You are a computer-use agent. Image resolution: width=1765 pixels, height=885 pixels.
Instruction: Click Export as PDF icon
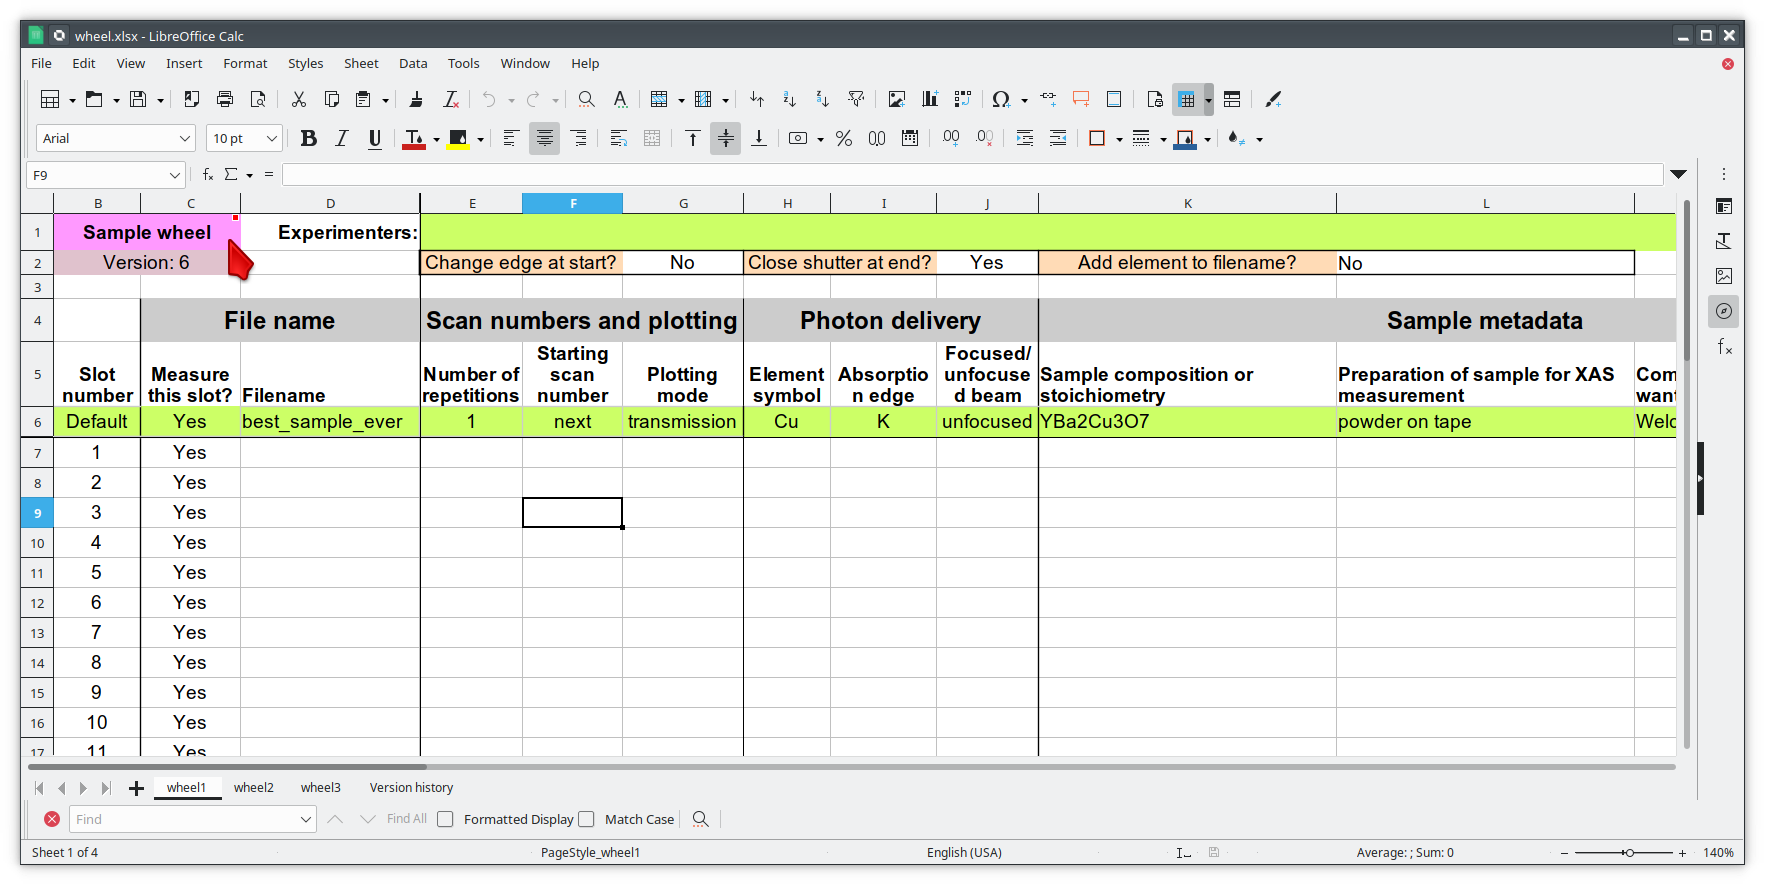192,99
